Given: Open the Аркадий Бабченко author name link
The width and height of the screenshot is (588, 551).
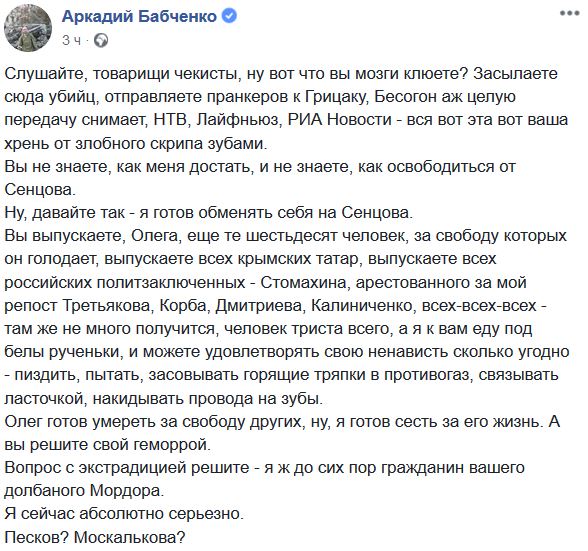Looking at the screenshot, I should [x=139, y=17].
